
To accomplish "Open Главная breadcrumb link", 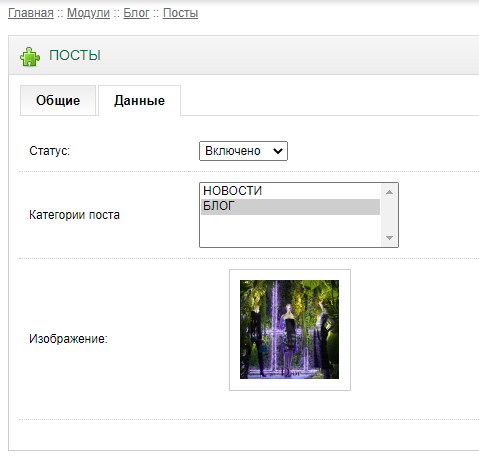I will [x=31, y=13].
